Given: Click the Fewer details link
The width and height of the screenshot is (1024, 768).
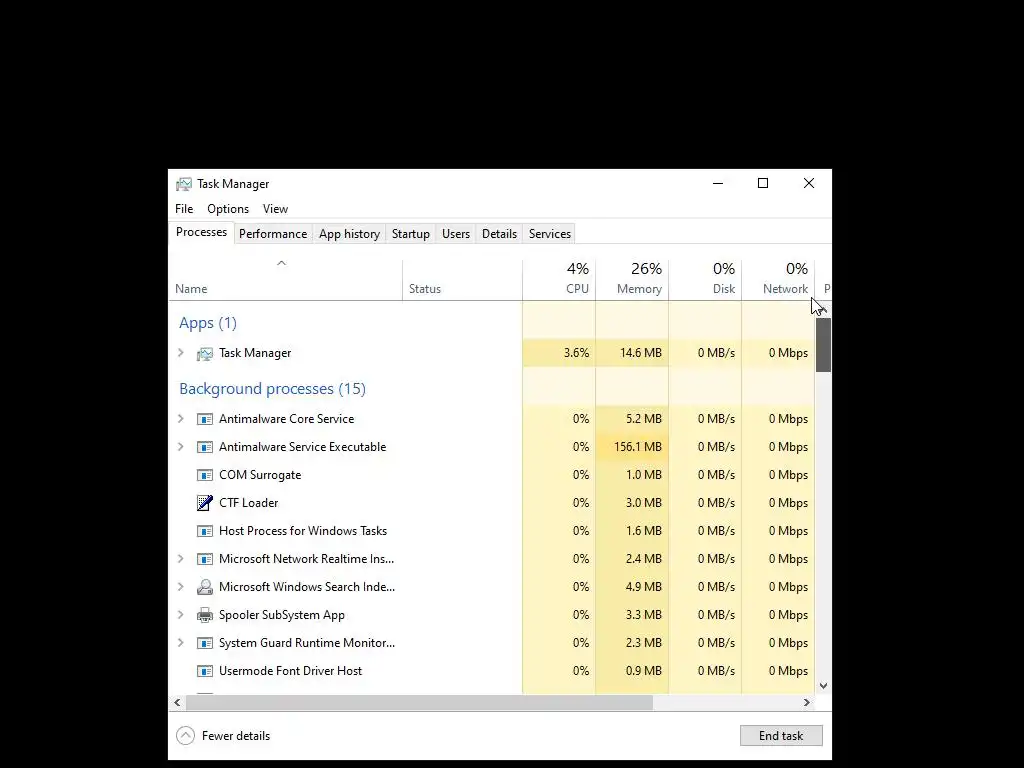Looking at the screenshot, I should click(236, 736).
